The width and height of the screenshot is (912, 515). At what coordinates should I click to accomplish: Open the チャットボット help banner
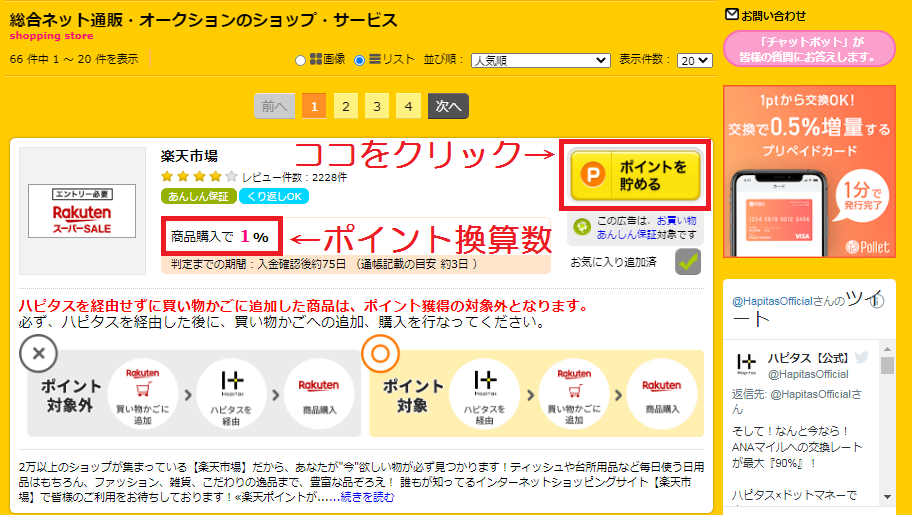(809, 49)
